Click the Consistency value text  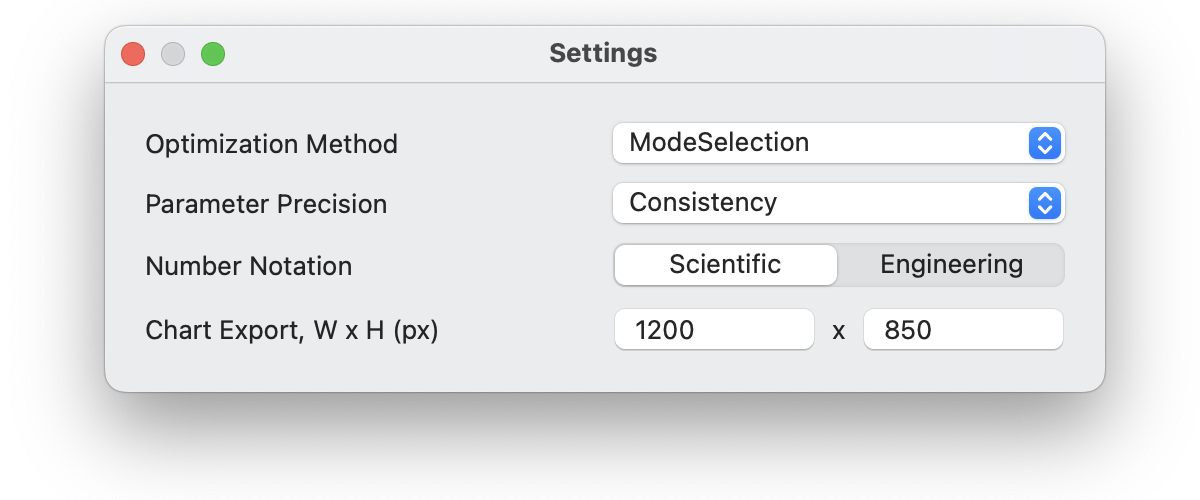[703, 203]
